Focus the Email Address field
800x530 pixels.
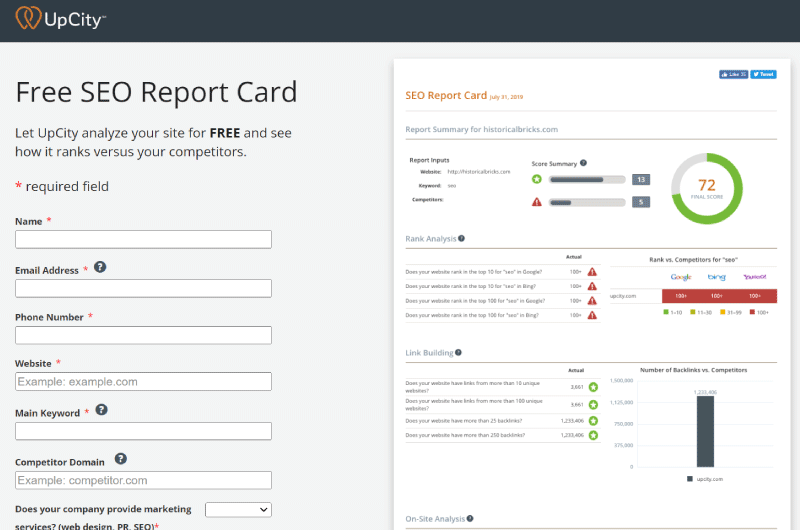[x=143, y=288]
